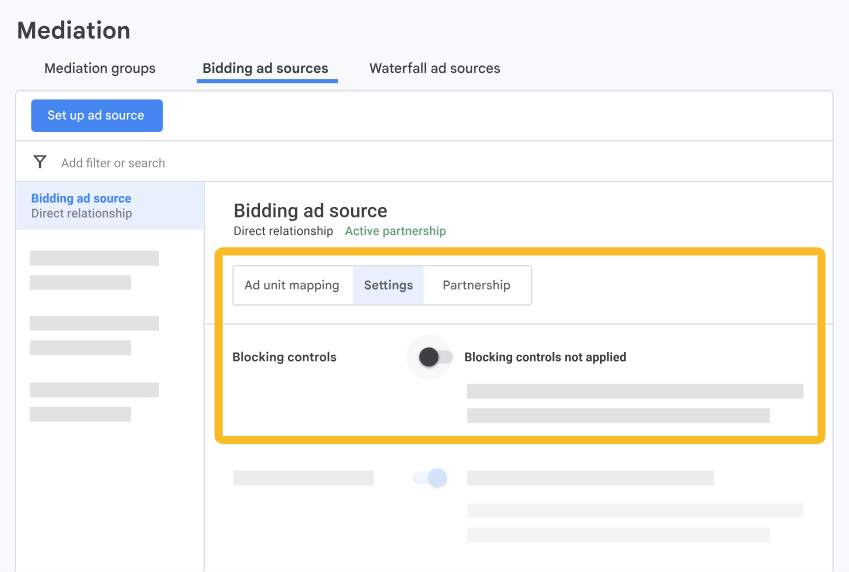Select the first grayed placeholder sidebar item

[x=94, y=270]
